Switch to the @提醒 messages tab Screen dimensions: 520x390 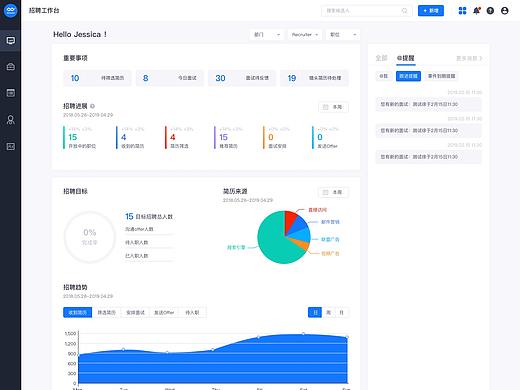pos(406,58)
